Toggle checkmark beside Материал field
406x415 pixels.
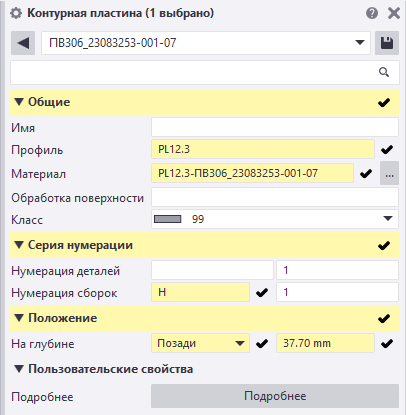coord(366,173)
